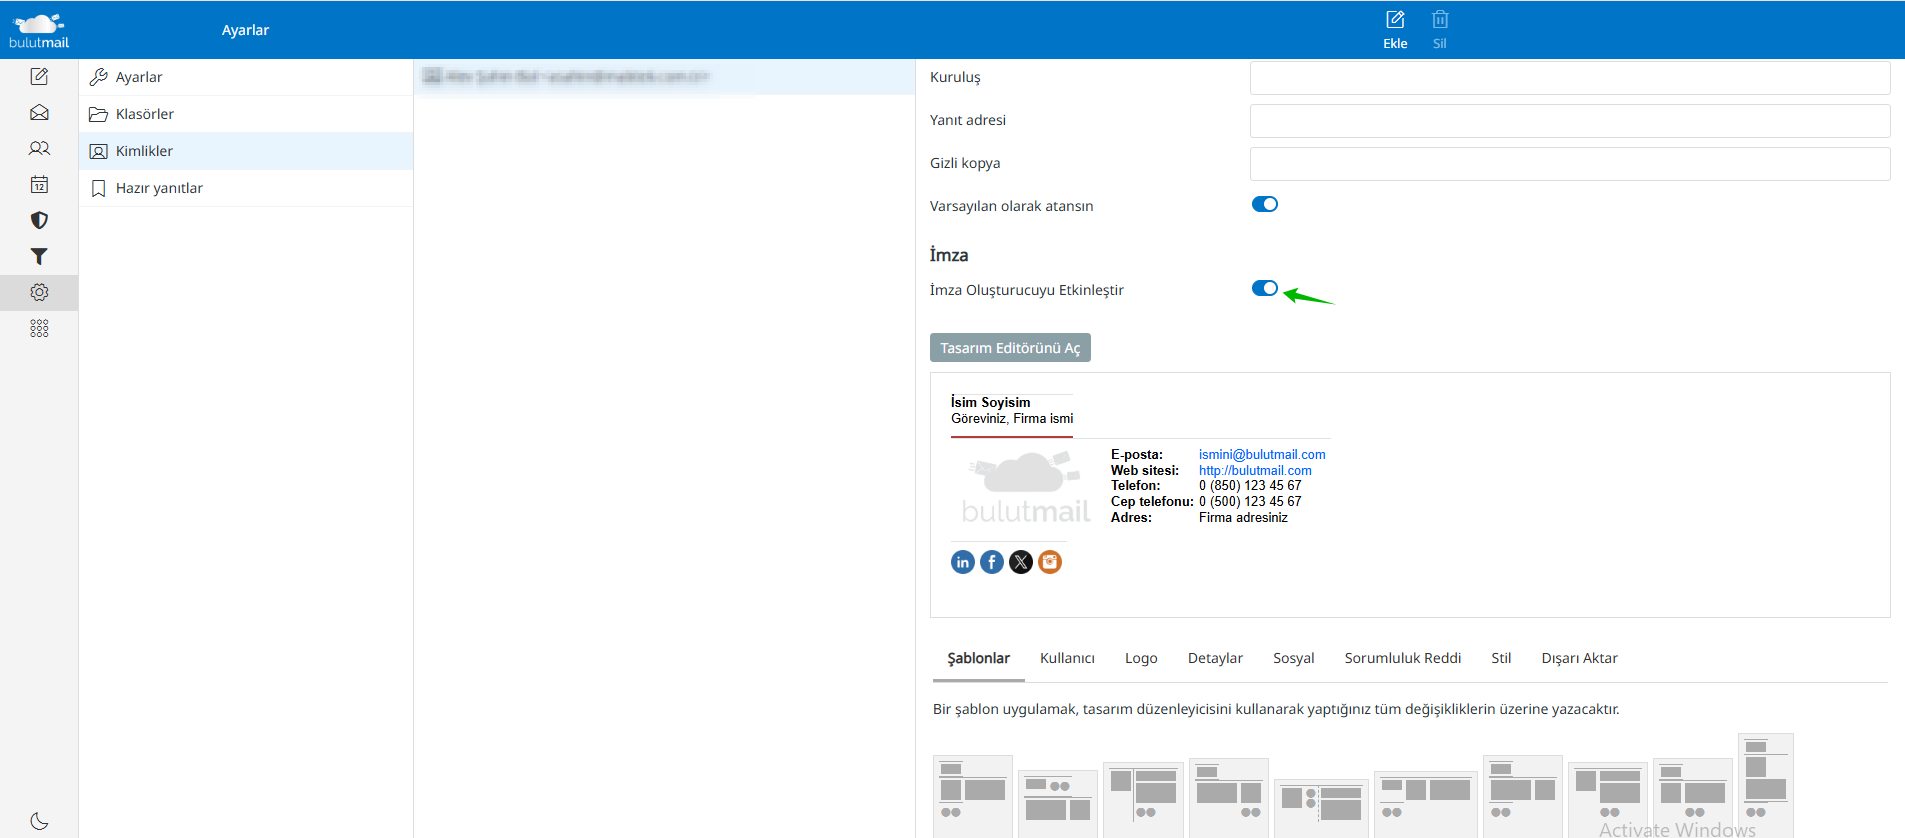The width and height of the screenshot is (1905, 838).
Task: Click the Gizli kopya input field
Action: [1570, 164]
